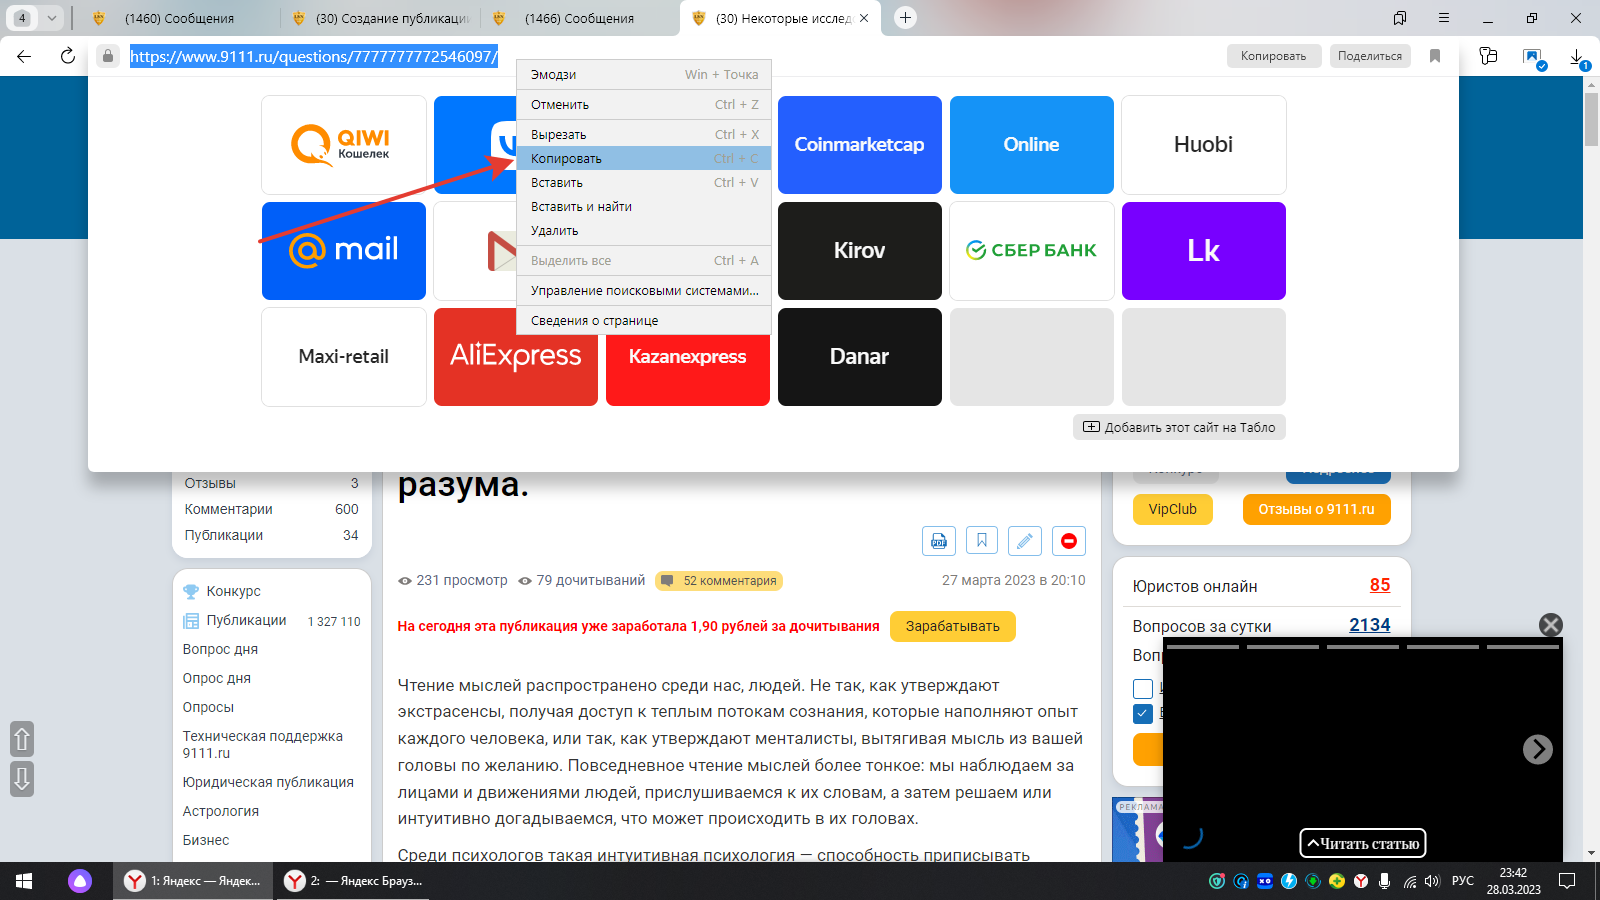Image resolution: width=1600 pixels, height=900 pixels.
Task: Bookmark the publication using the article bookmark icon
Action: [x=981, y=541]
